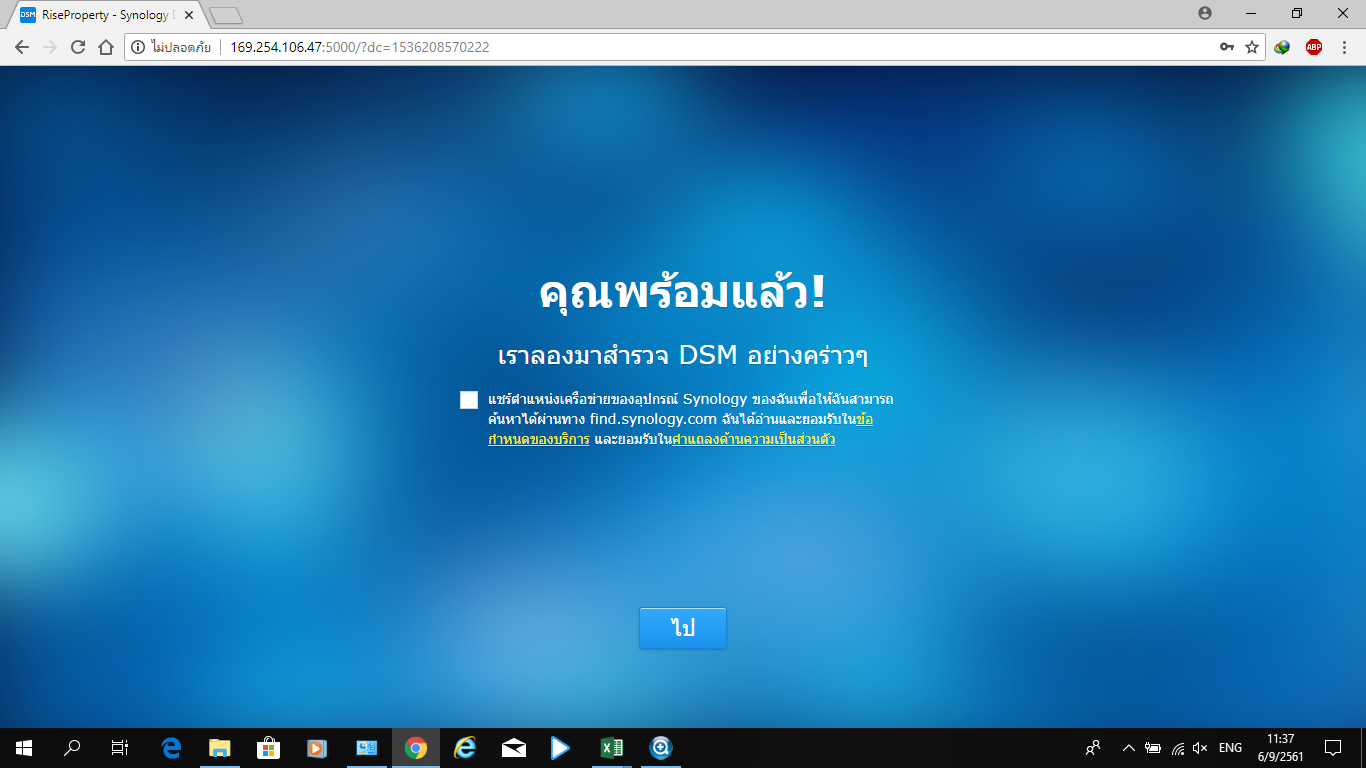The image size is (1366, 768).
Task: Show hidden system tray icons
Action: [x=1128, y=748]
